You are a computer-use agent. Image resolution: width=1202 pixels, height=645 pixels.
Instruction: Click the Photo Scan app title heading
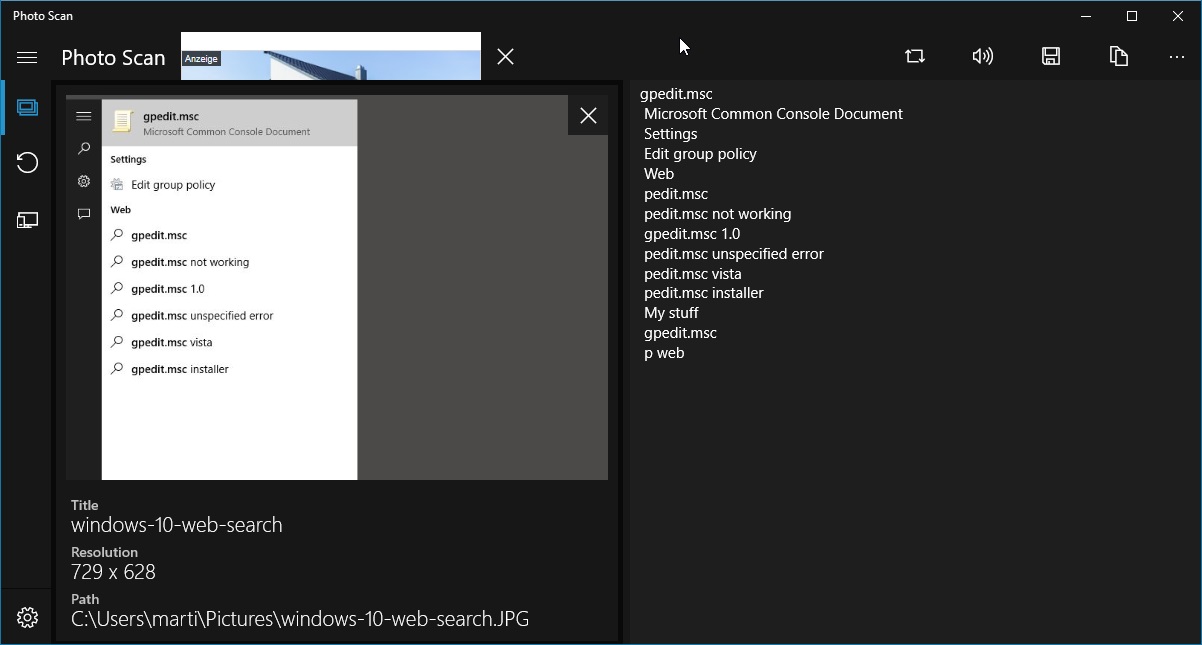coord(113,58)
